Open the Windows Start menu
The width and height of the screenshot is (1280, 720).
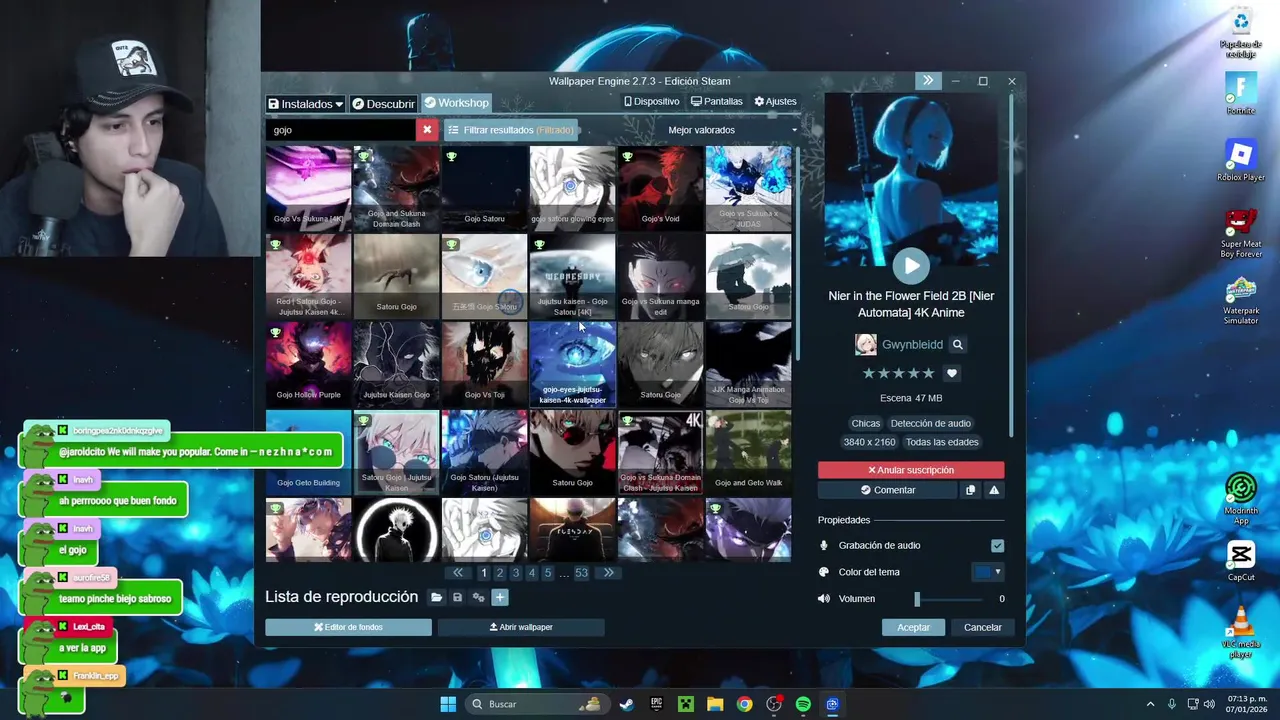click(x=448, y=704)
